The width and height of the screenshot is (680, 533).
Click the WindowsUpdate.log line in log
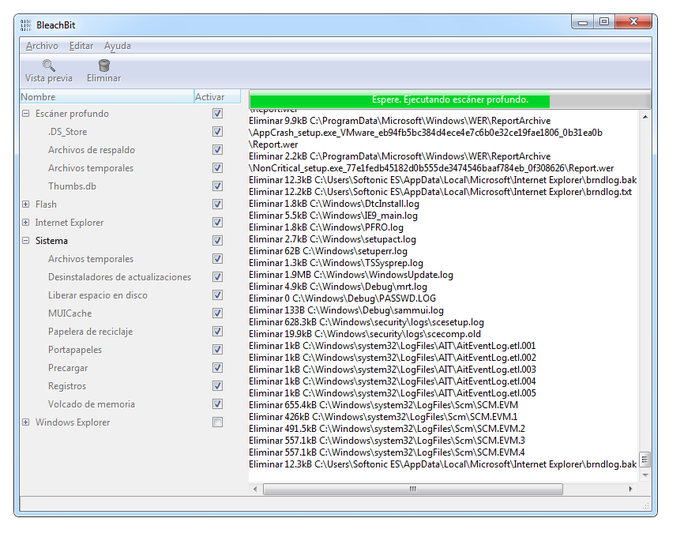[x=351, y=275]
